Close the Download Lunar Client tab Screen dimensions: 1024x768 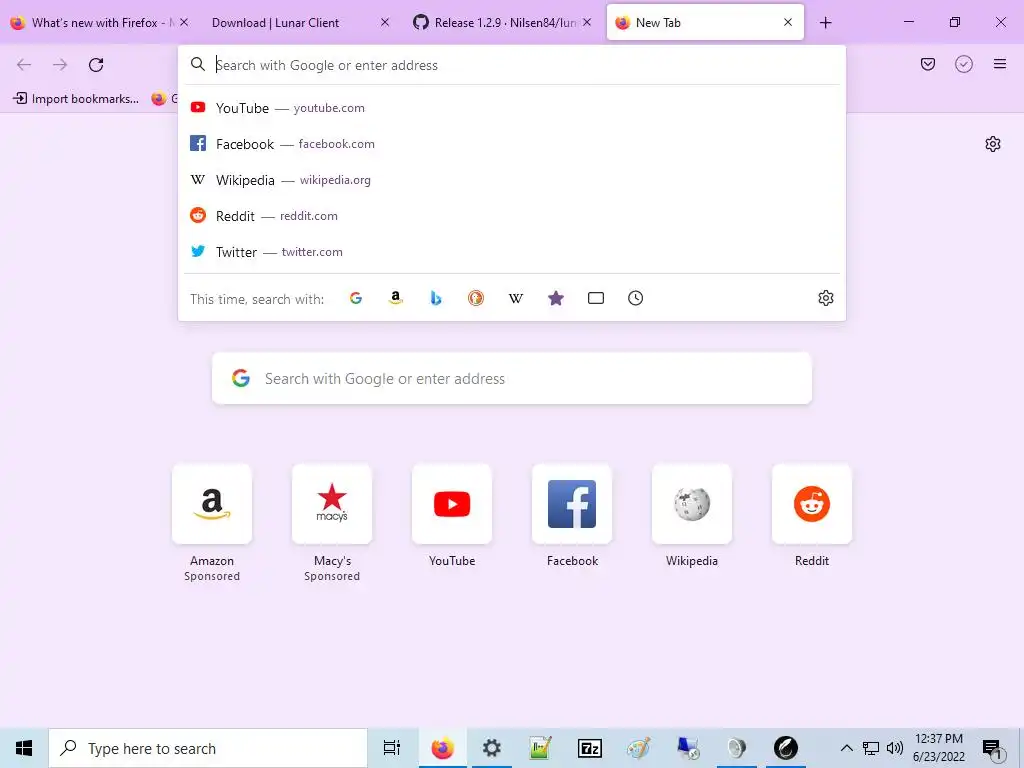385,22
